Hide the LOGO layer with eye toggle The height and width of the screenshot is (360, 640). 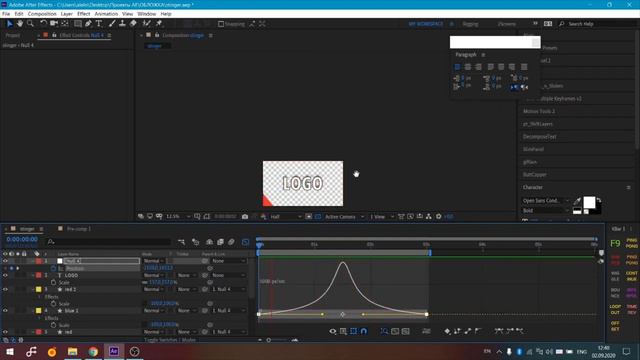5,276
